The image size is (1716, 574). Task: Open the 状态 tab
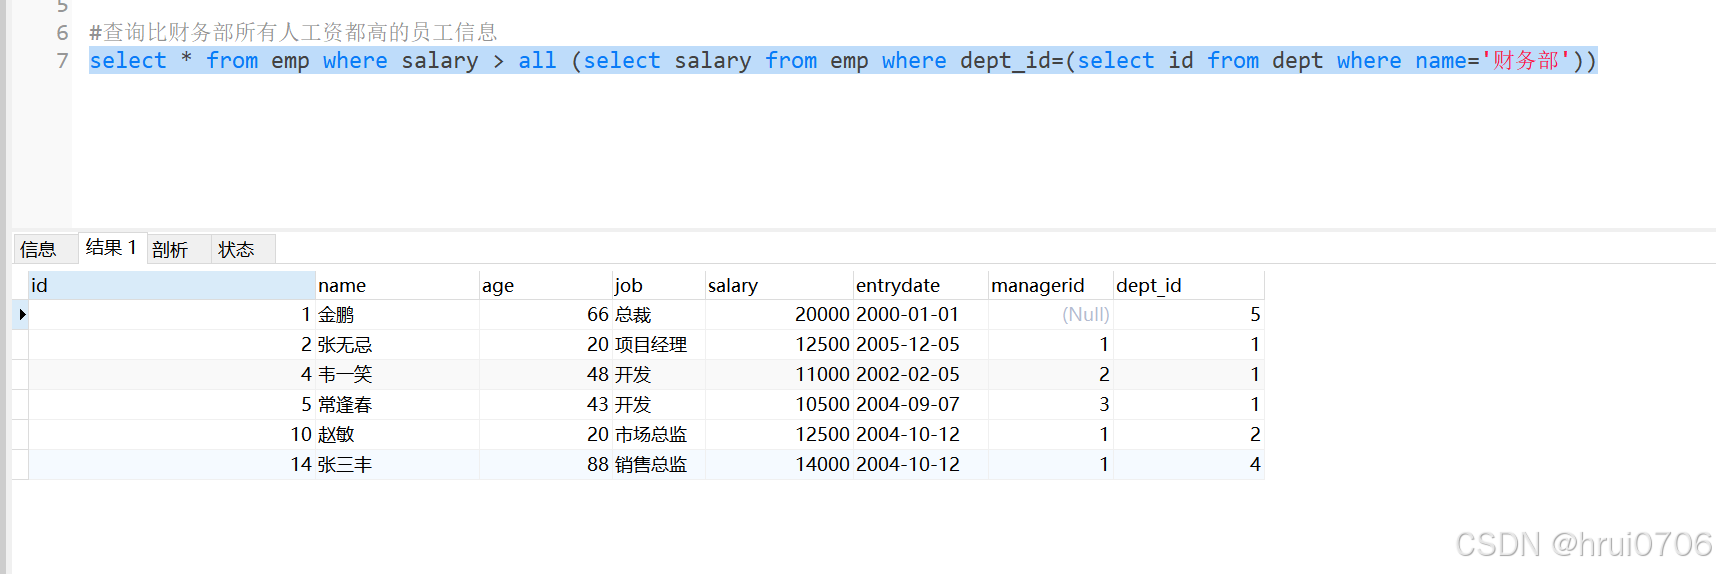pyautogui.click(x=243, y=249)
